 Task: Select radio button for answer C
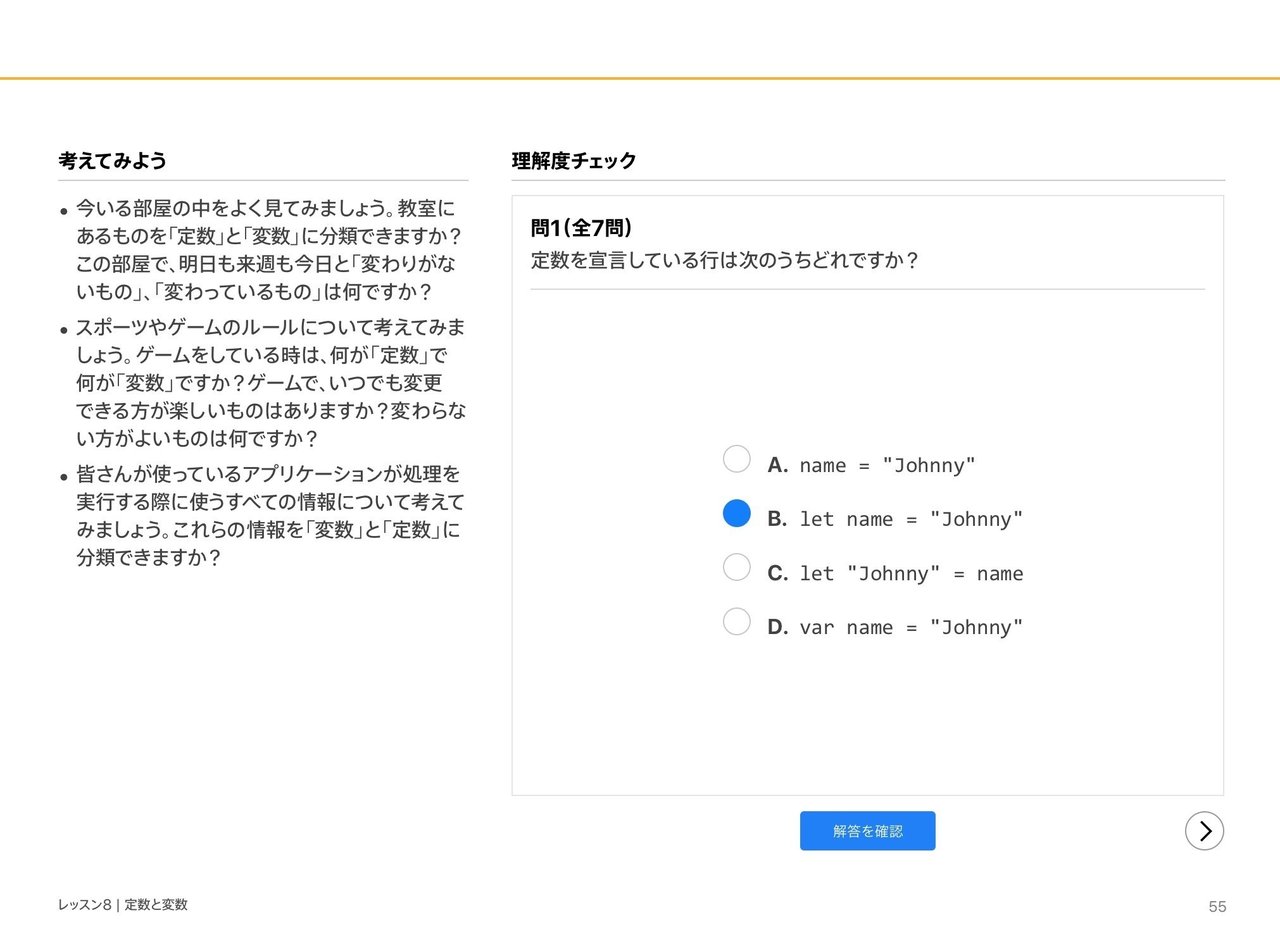click(736, 567)
